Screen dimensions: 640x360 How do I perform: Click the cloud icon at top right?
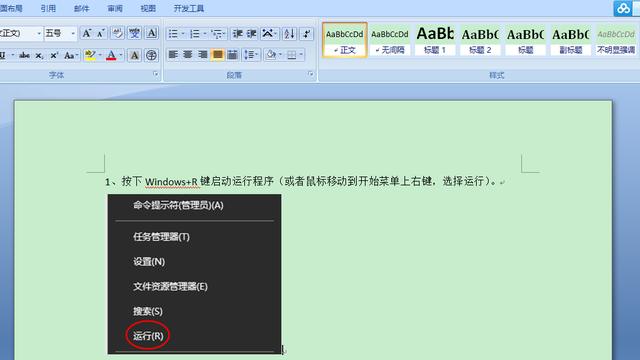click(x=623, y=8)
